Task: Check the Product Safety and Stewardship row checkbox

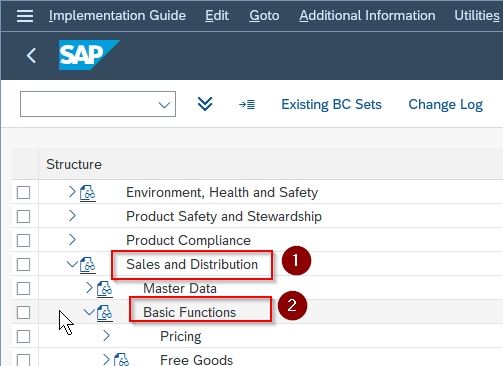Action: tap(23, 217)
